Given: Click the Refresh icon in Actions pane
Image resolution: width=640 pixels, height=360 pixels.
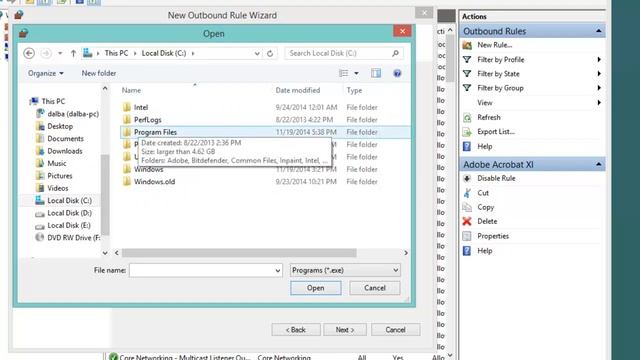Looking at the screenshot, I should pos(467,118).
